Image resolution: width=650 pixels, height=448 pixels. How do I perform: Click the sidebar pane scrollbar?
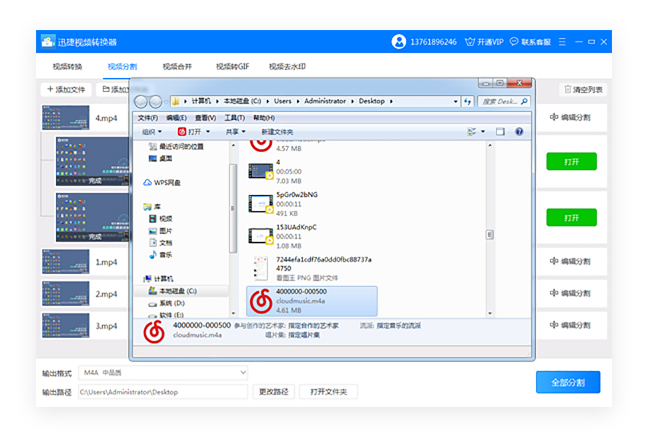coord(233,208)
